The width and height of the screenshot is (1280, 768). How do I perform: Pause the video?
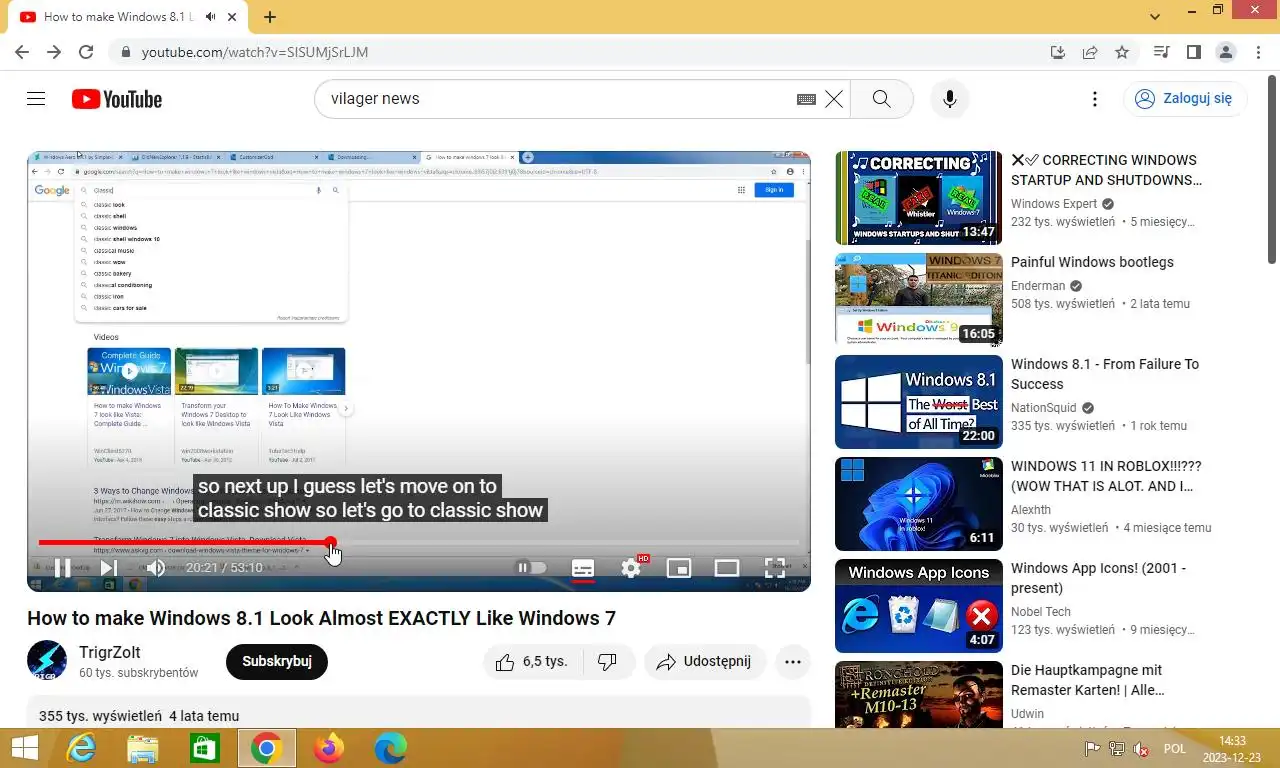tap(61, 568)
